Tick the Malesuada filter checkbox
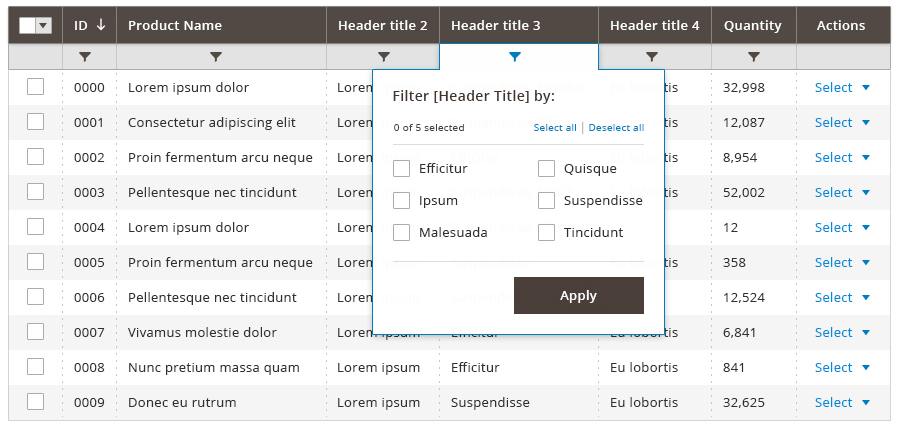Viewport: 913px width, 431px height. click(x=401, y=233)
